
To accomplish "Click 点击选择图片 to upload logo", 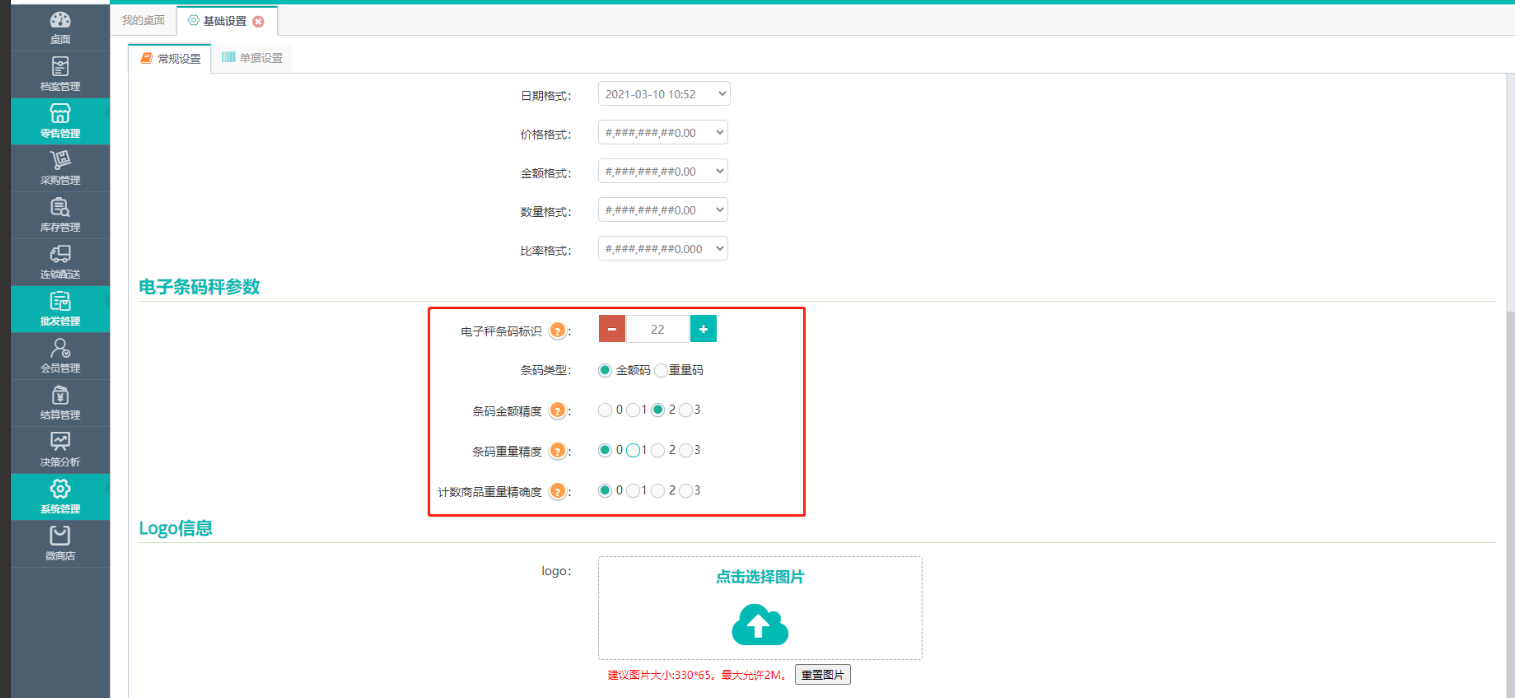I will [760, 577].
